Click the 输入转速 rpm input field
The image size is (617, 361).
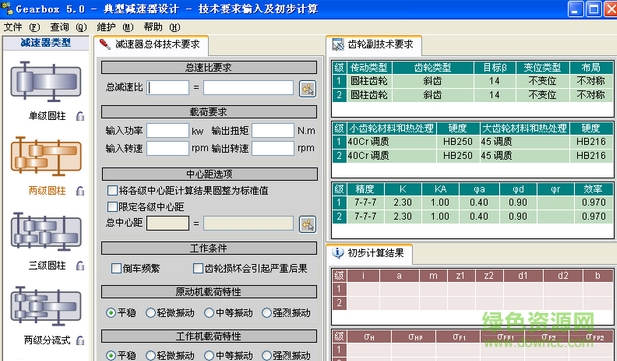(168, 148)
